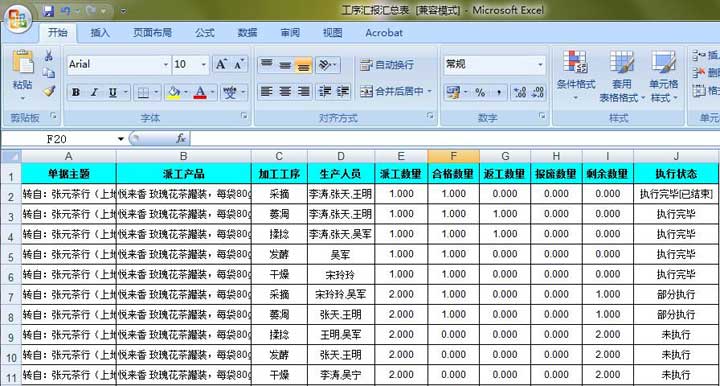This screenshot has height=386, width=720.
Task: Align text to top
Action: click(x=267, y=65)
